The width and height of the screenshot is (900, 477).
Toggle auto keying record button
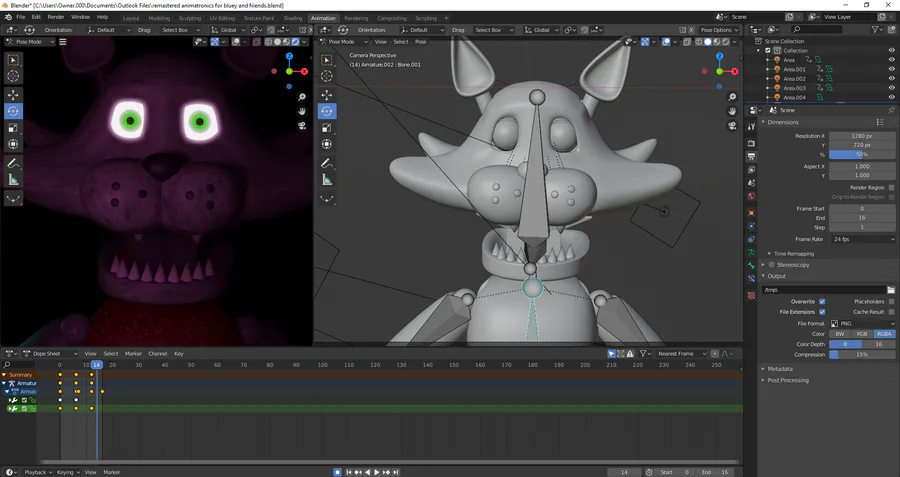pos(338,472)
